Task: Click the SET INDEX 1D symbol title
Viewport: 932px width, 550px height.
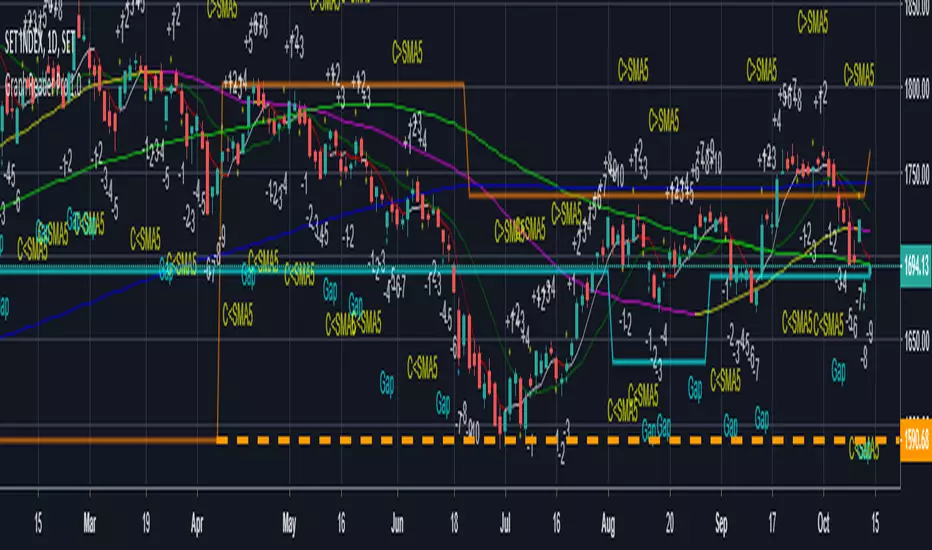Action: coord(39,42)
